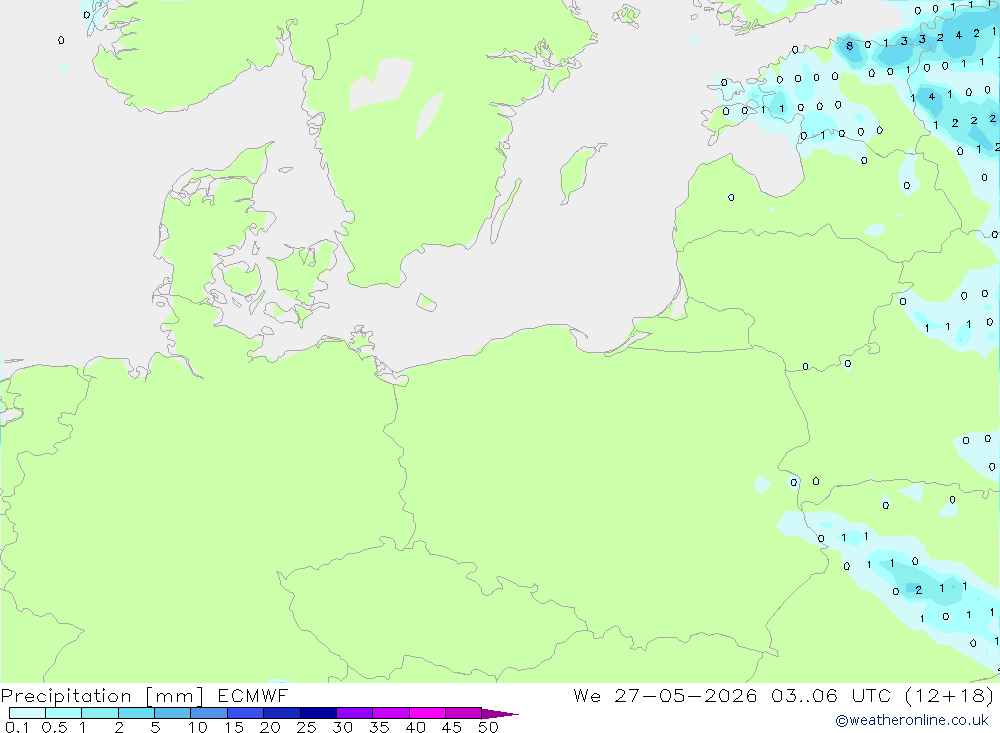
Task: Click the '0.5' legend scale label
Action: pyautogui.click(x=55, y=727)
